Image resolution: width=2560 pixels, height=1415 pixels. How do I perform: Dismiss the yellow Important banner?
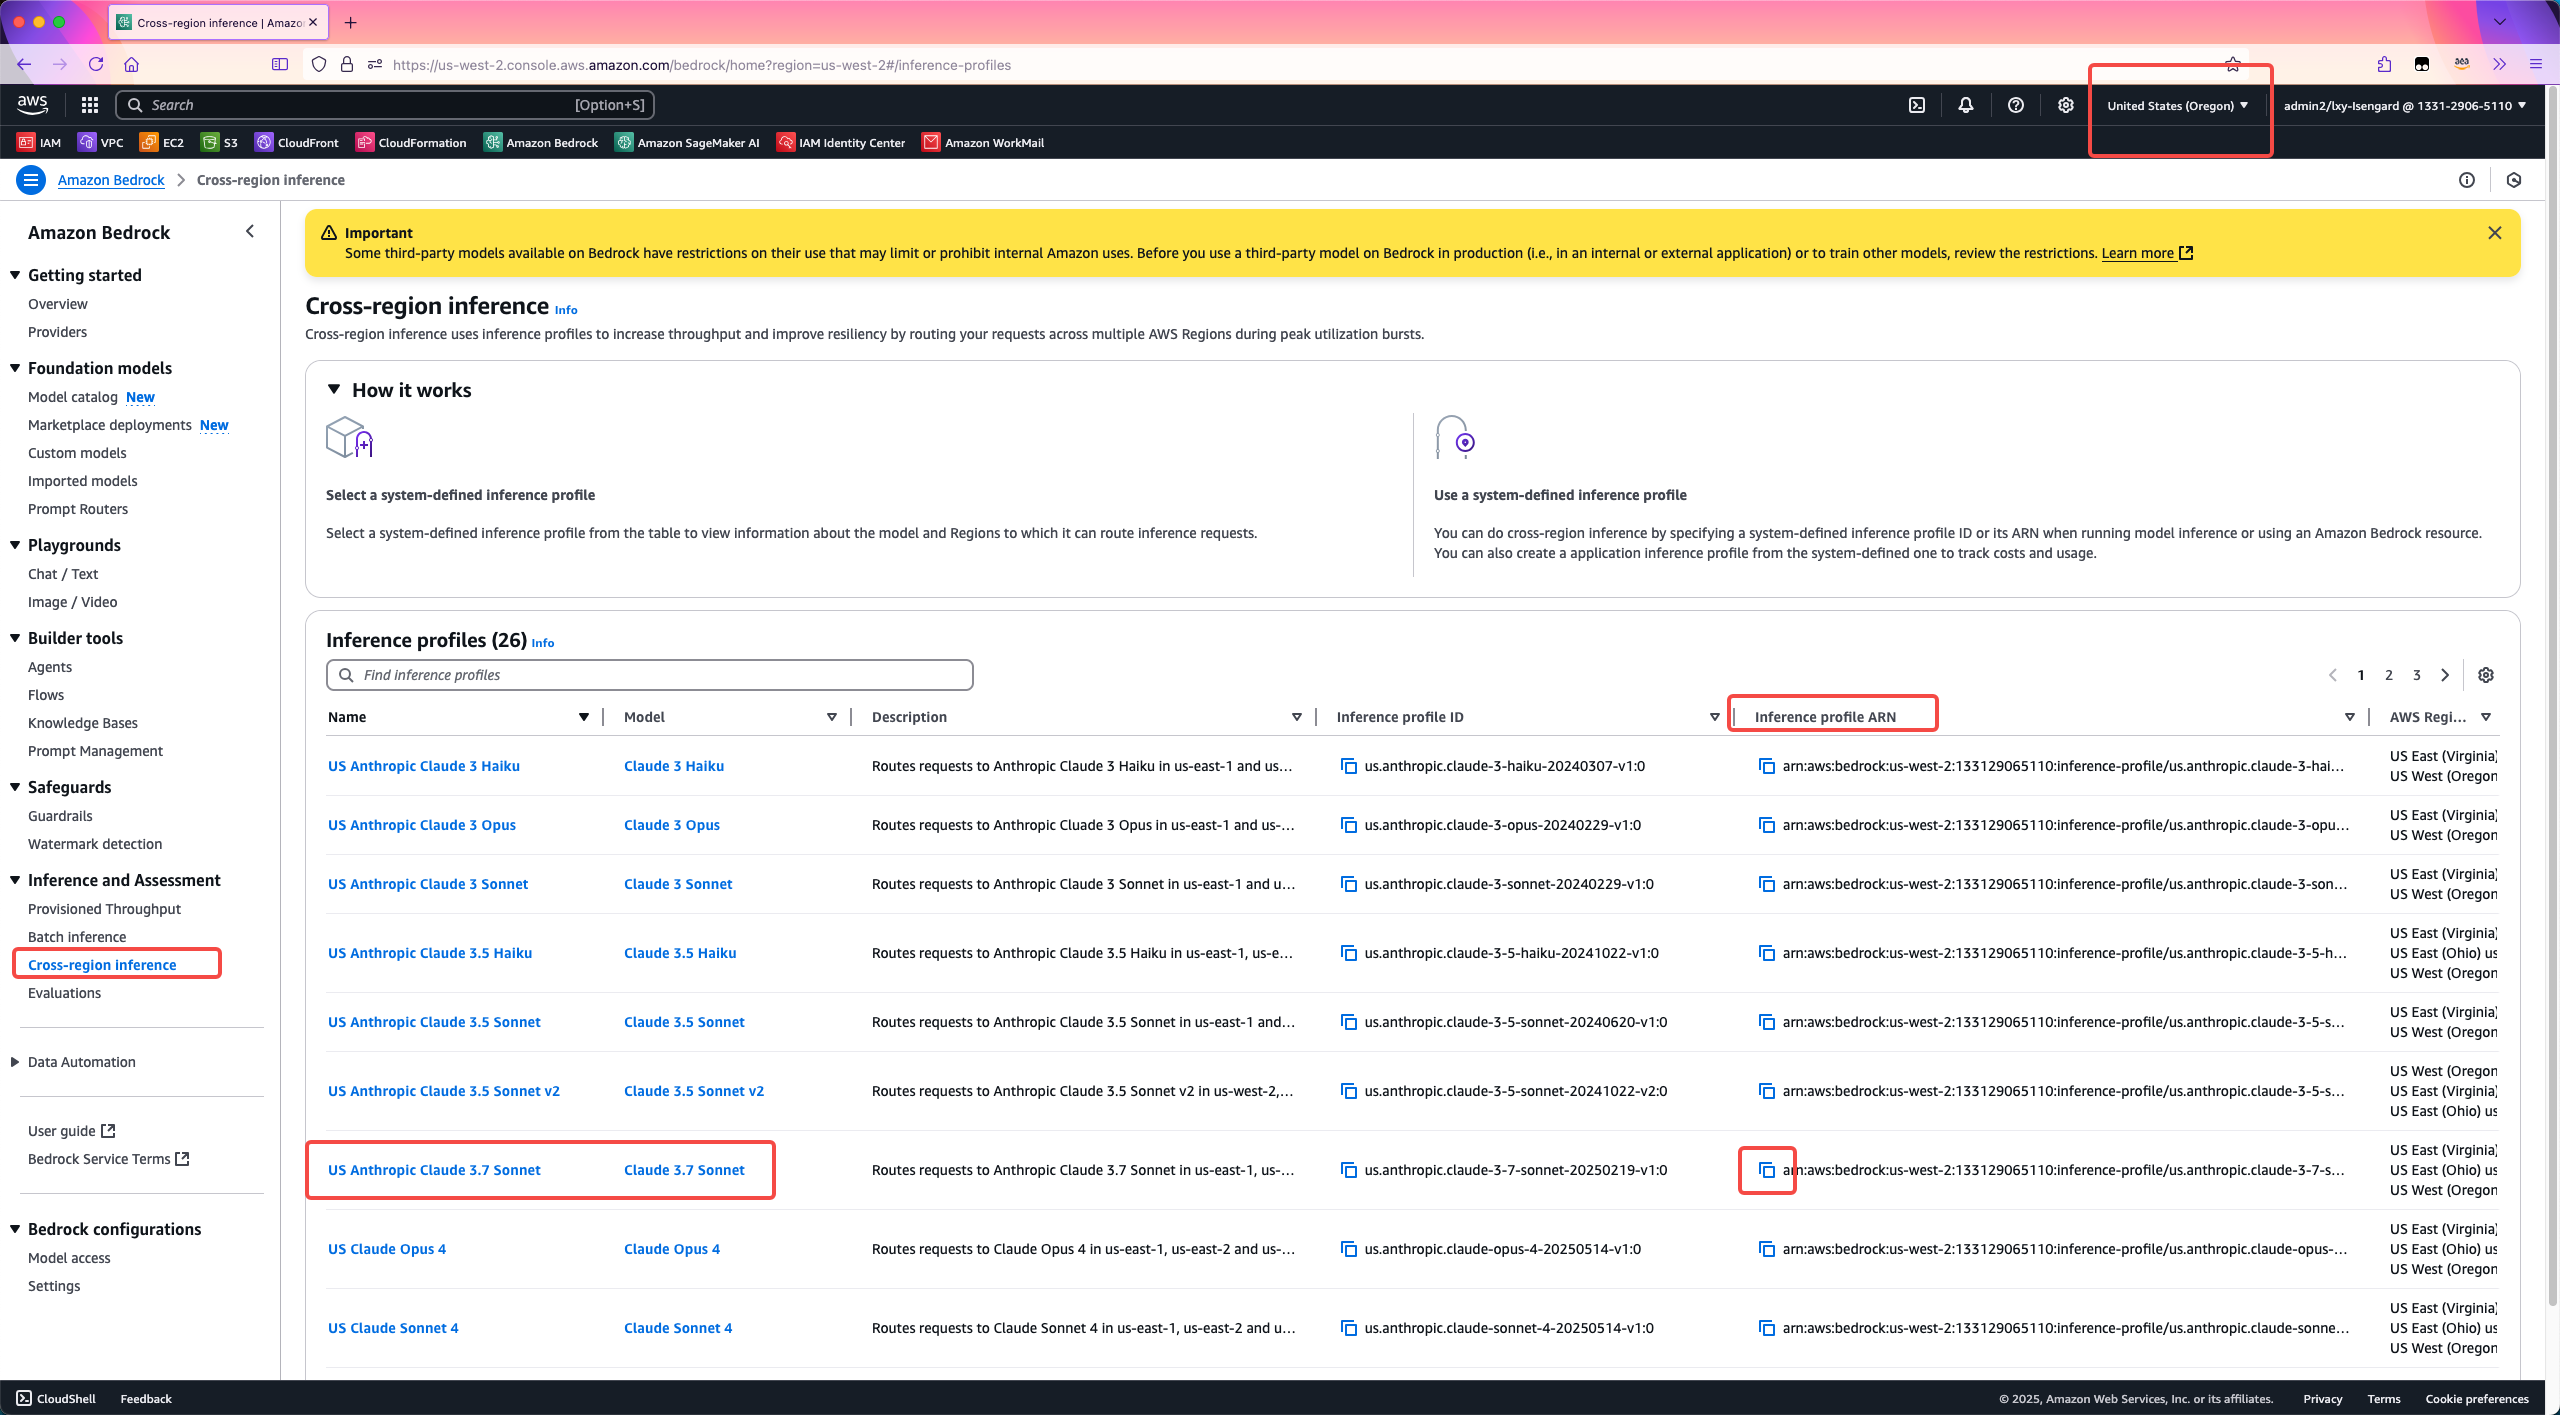click(2495, 233)
